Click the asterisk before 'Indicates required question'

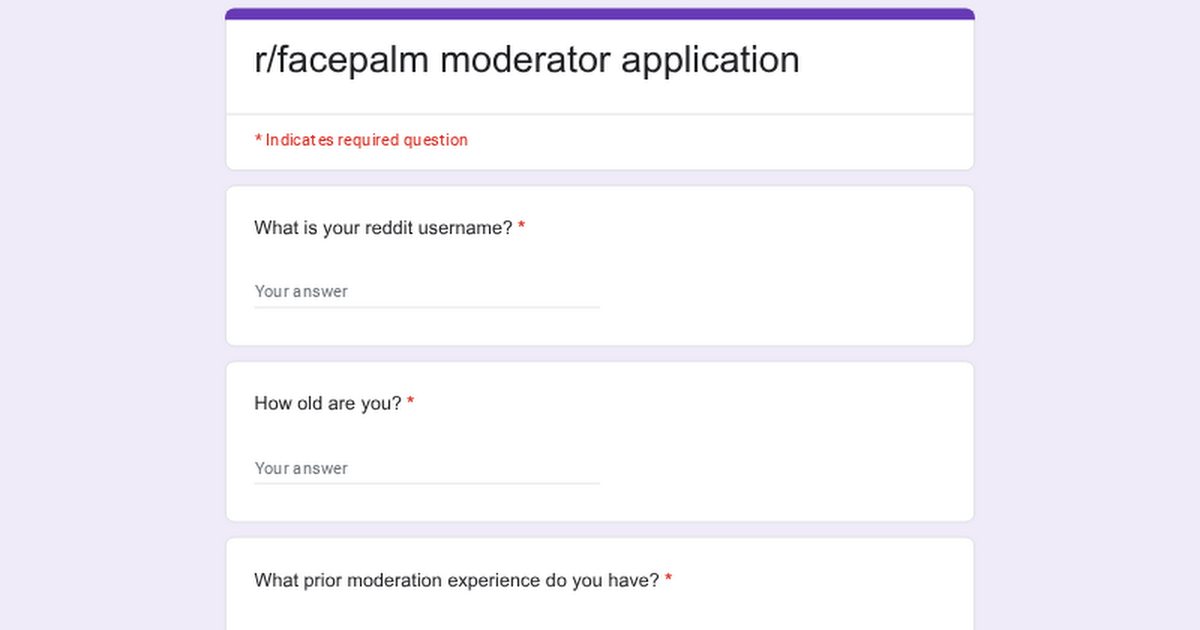click(258, 141)
